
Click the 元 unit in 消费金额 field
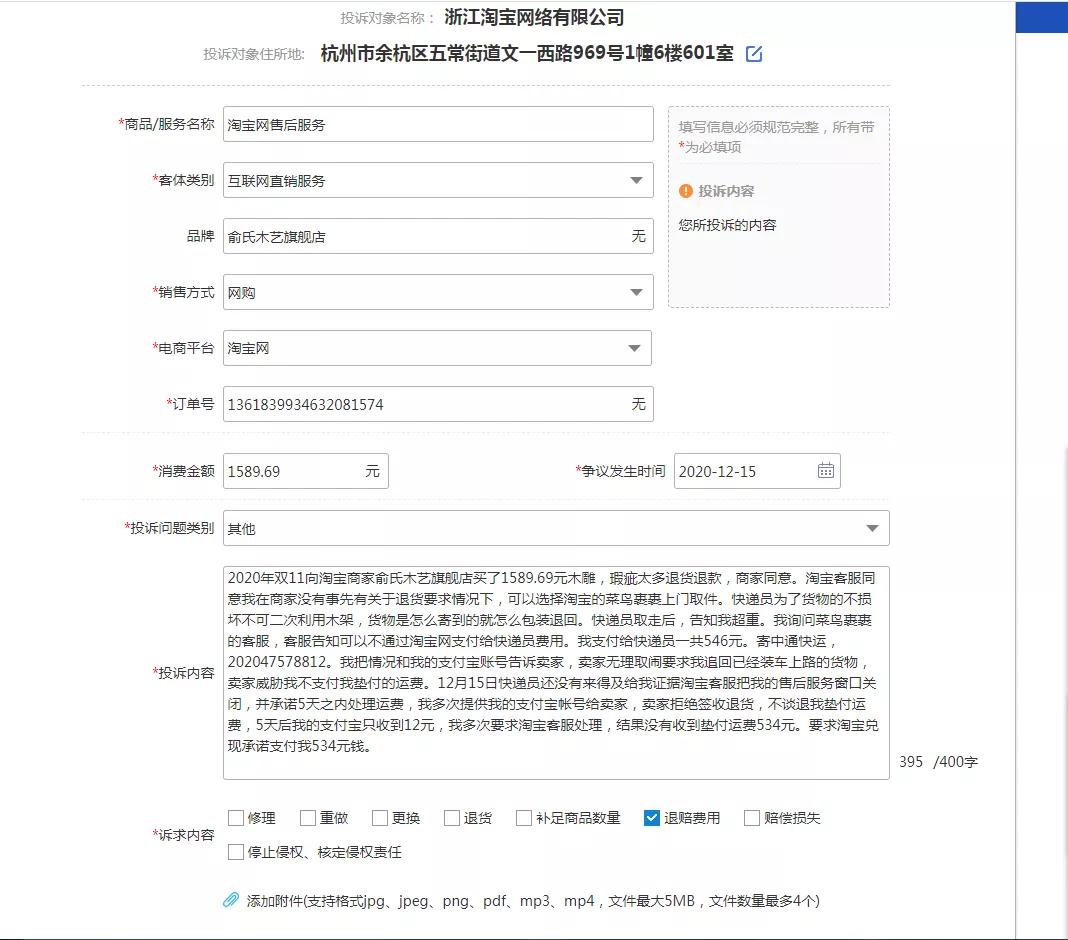pos(372,471)
